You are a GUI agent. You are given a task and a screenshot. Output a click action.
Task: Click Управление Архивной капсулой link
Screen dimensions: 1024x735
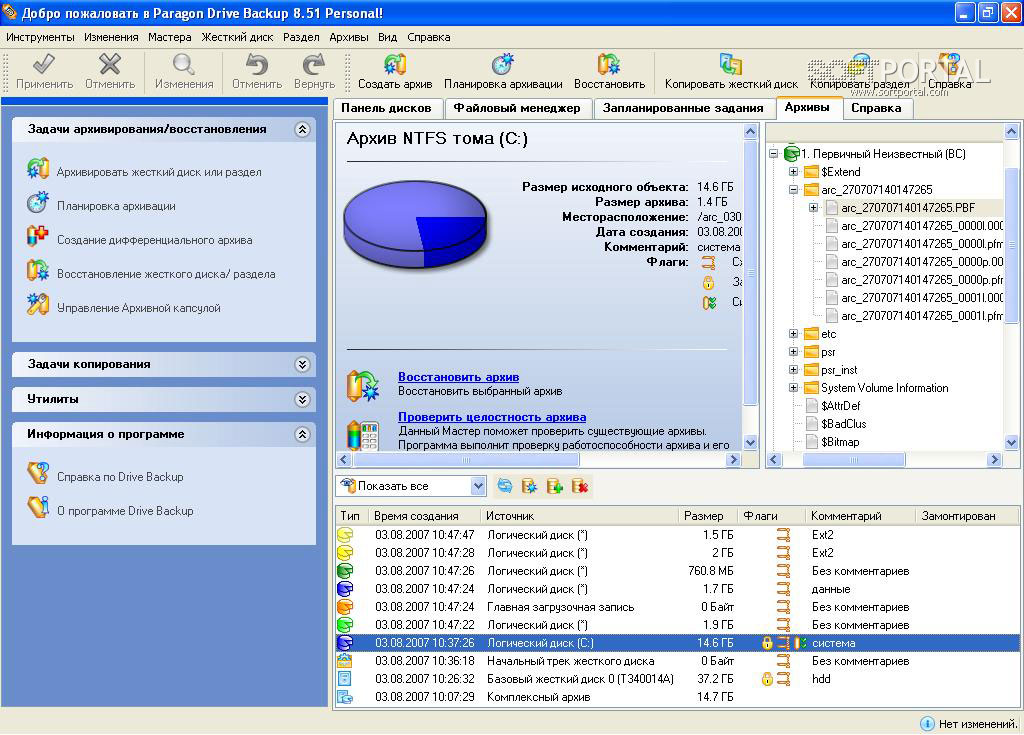coord(138,308)
